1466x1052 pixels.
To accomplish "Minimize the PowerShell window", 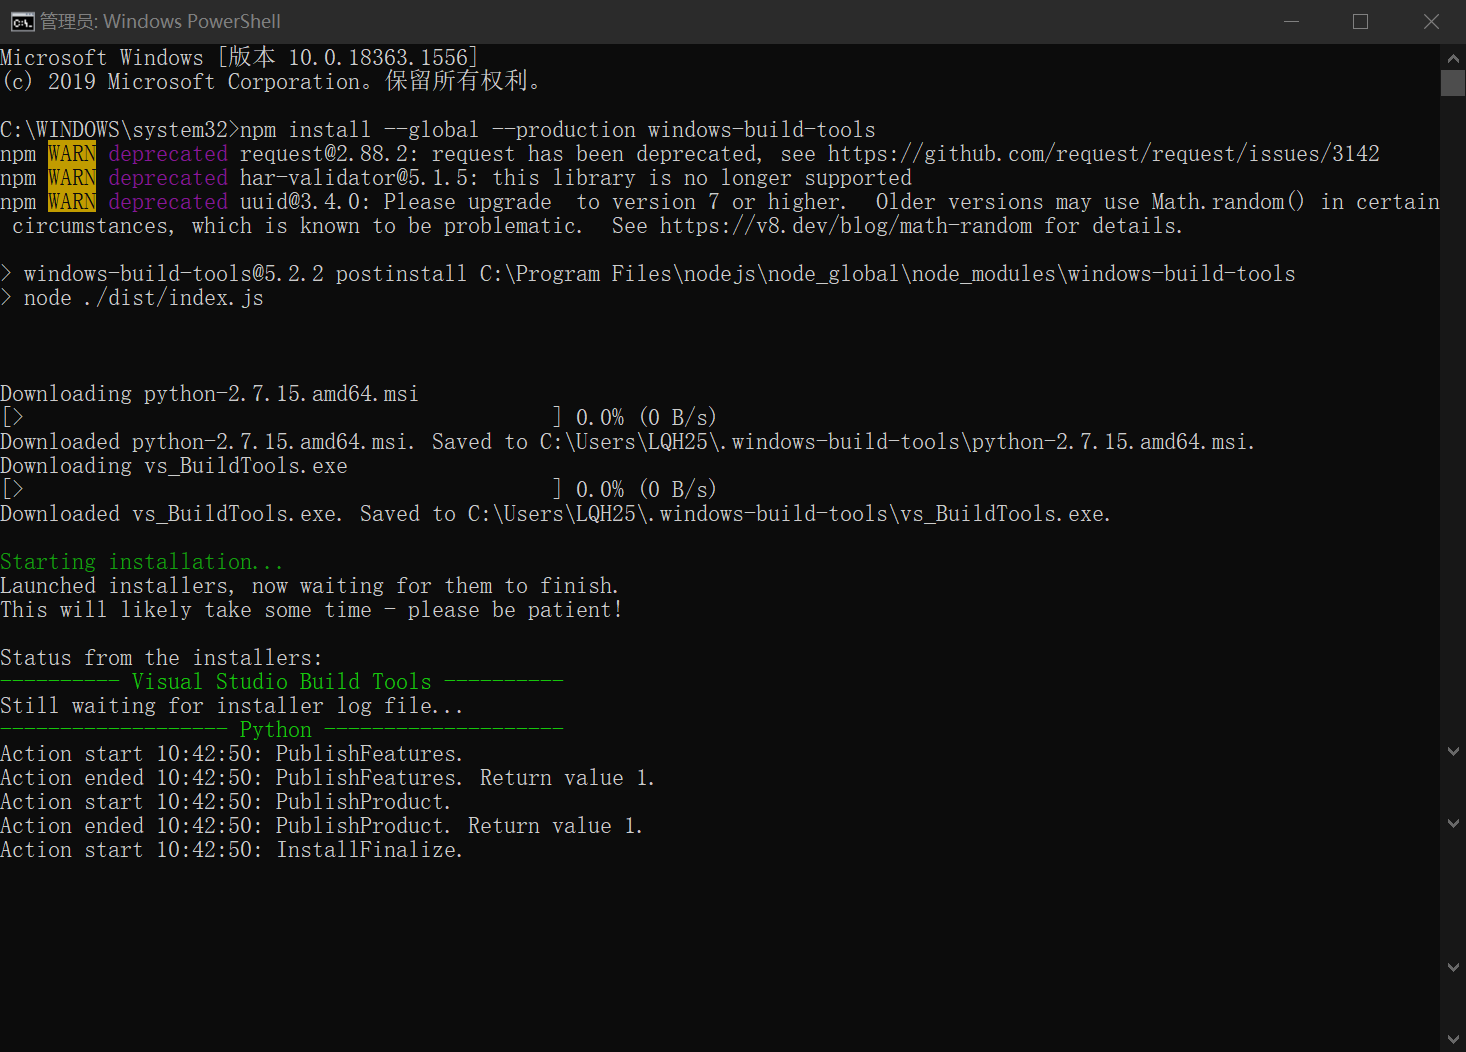I will [1291, 20].
